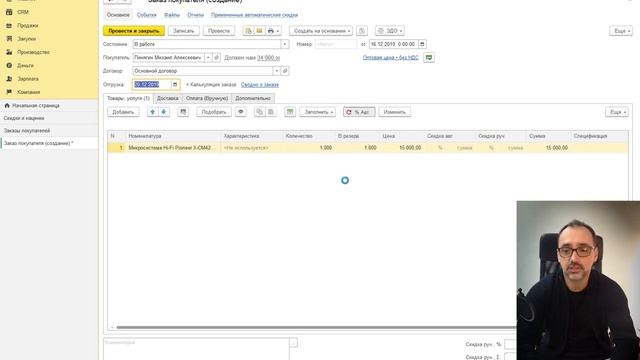Screen dimensions: 640x360
Task: Open the Зарплата section icon
Action: click(9, 79)
